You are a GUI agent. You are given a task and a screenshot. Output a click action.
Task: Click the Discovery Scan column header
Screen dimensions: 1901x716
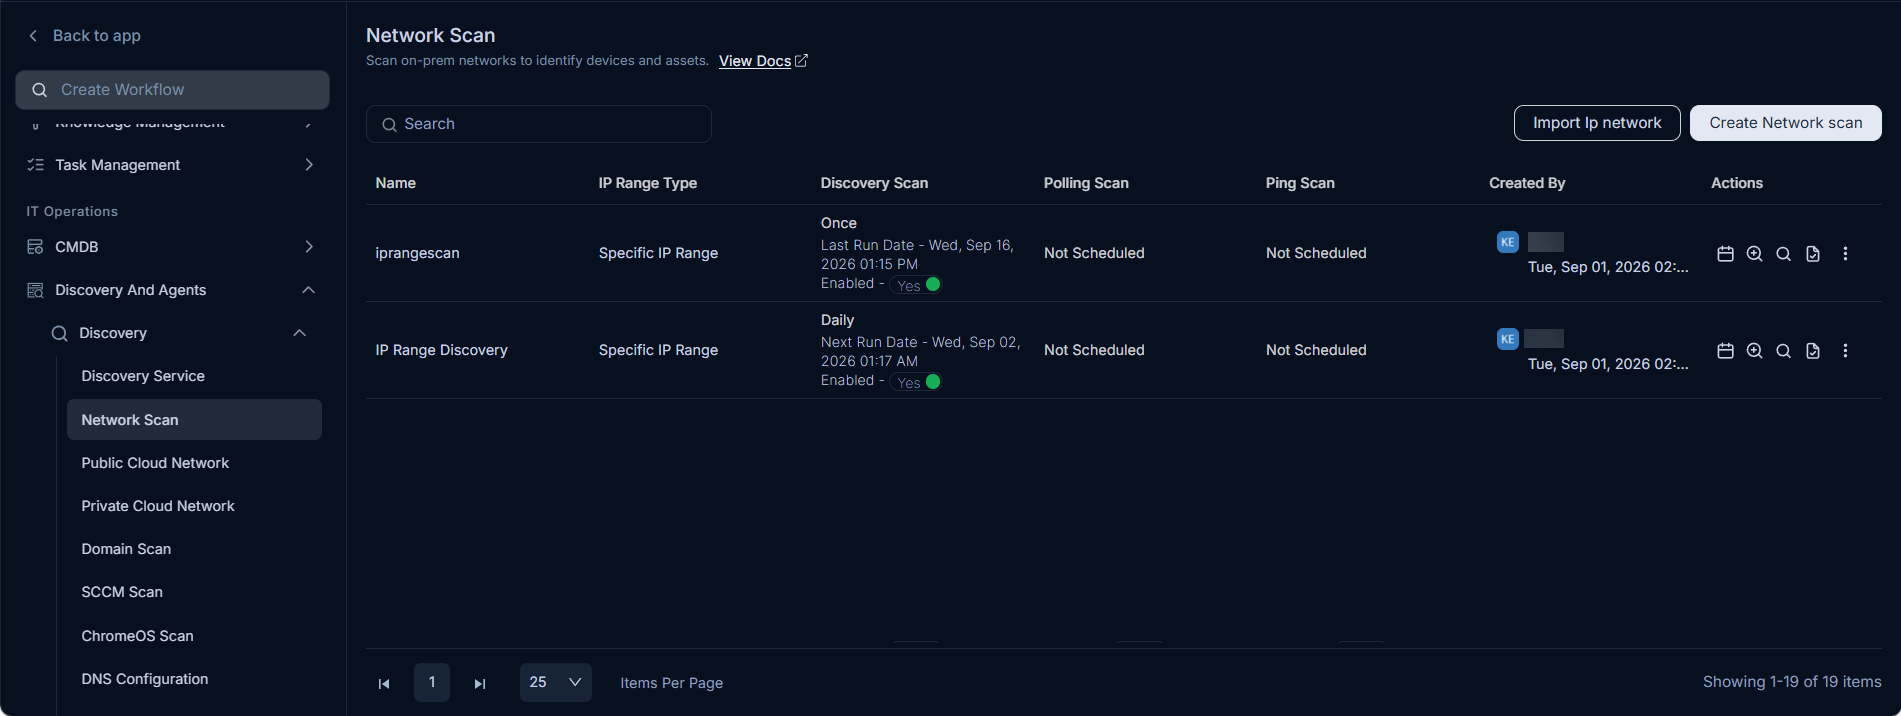click(x=874, y=183)
